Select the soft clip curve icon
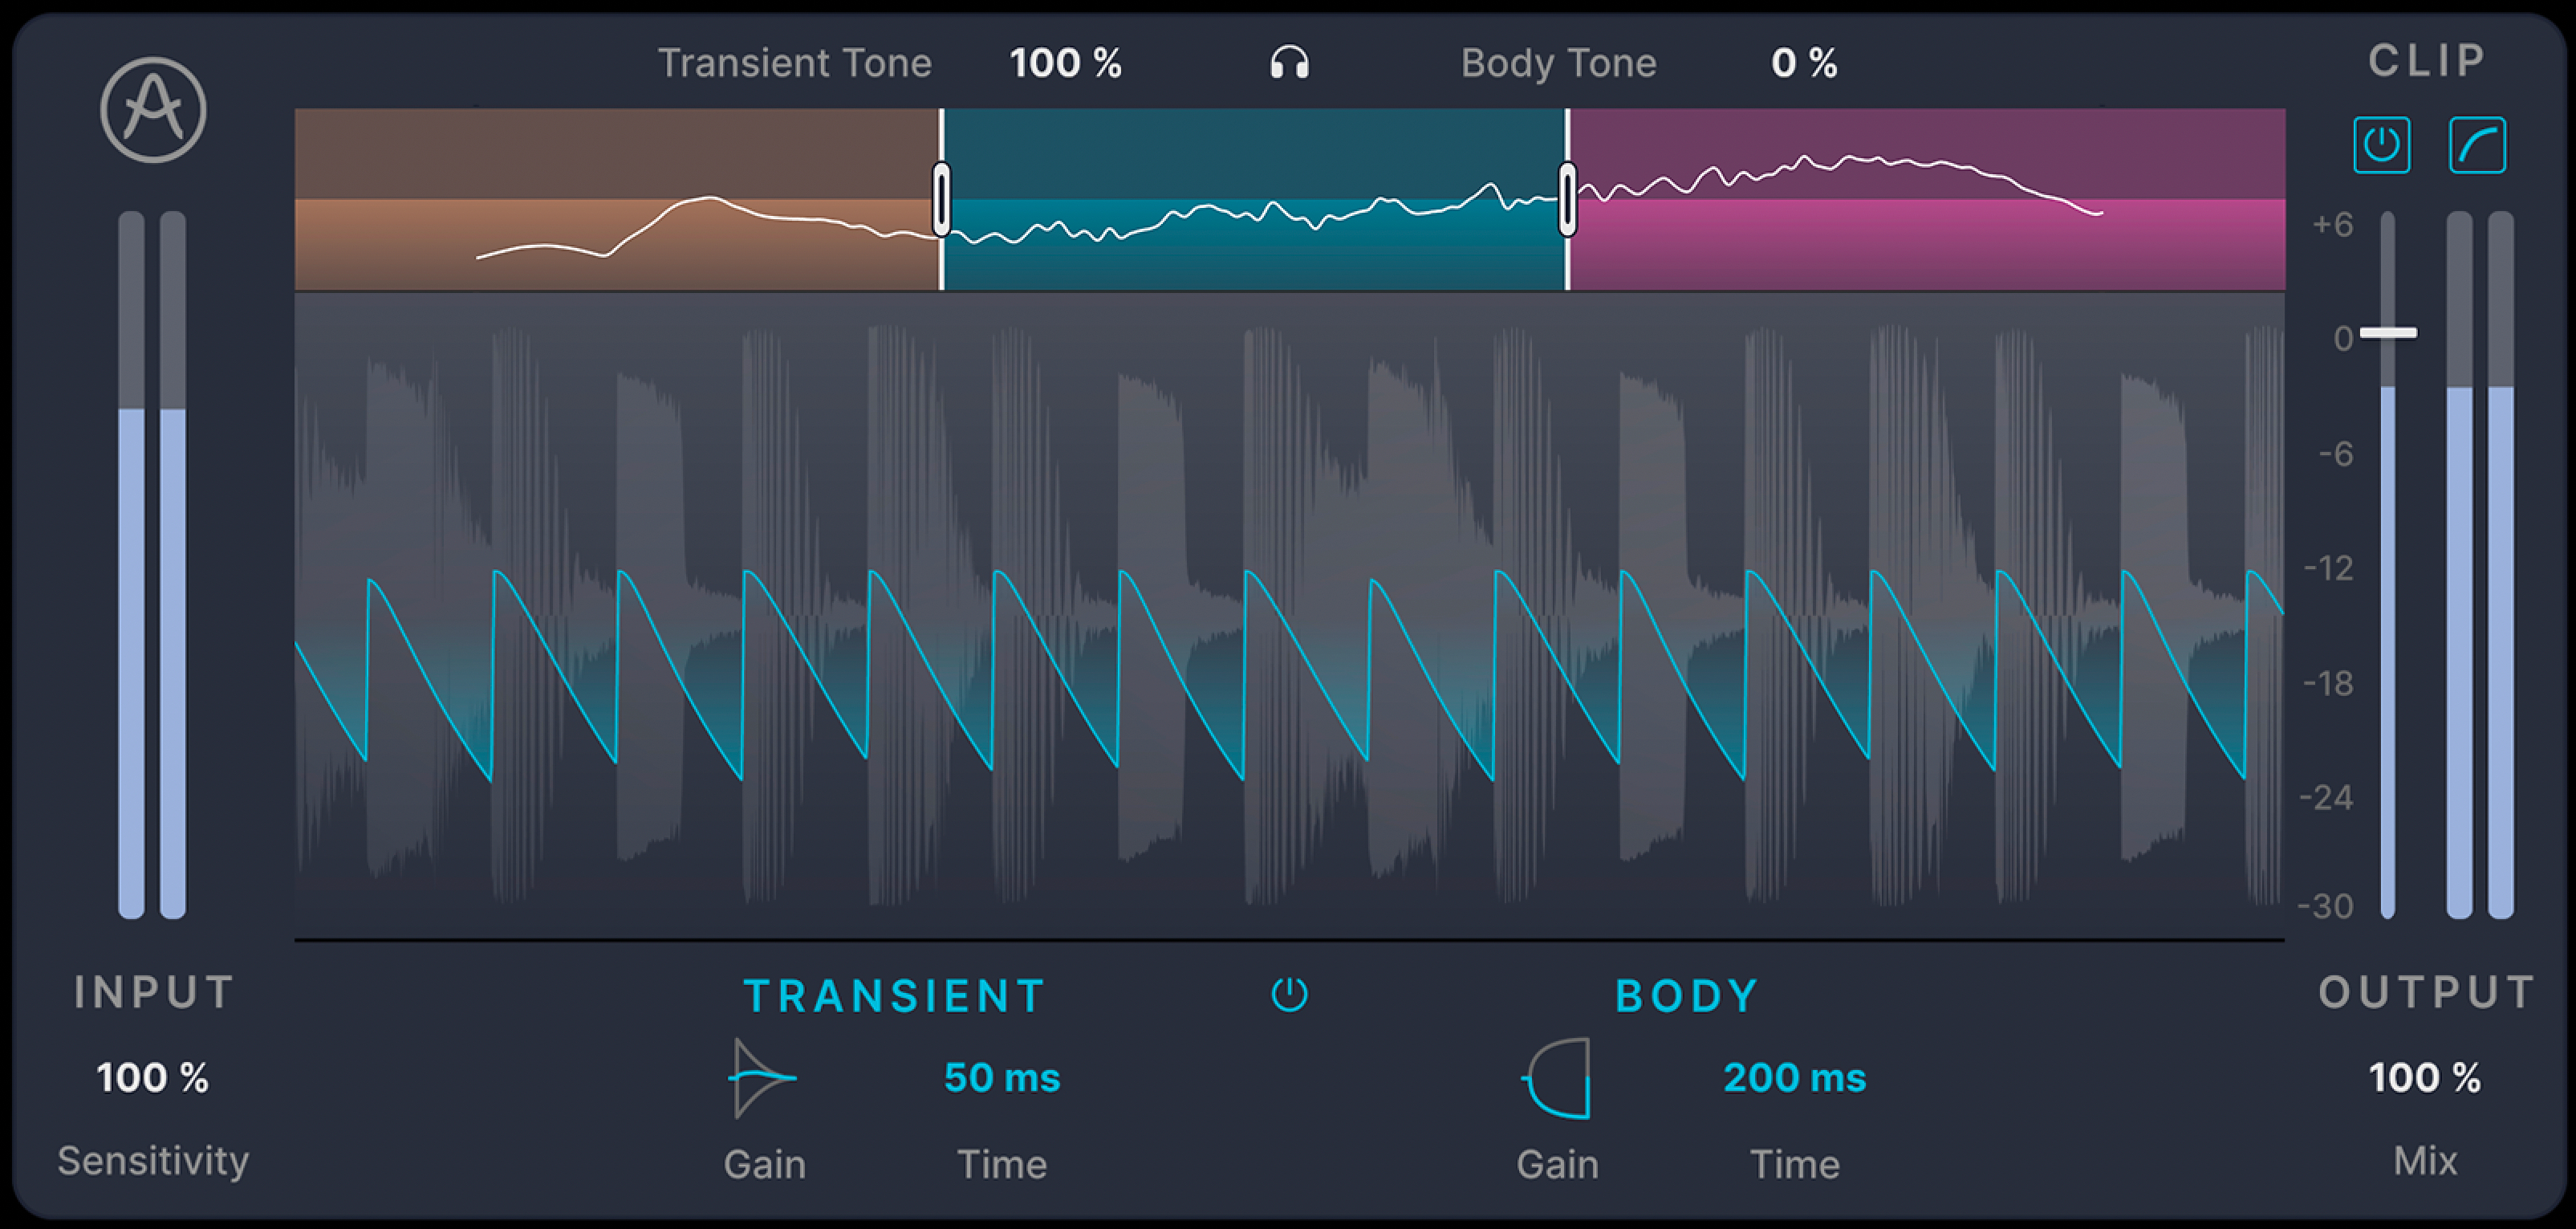The height and width of the screenshot is (1229, 2576). (2476, 145)
